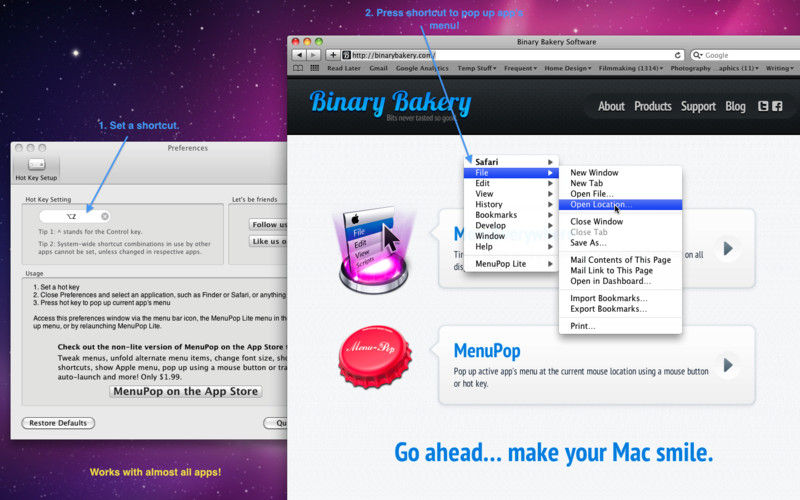The image size is (800, 500).
Task: Choose Mail Contents of This Page
Action: (620, 260)
